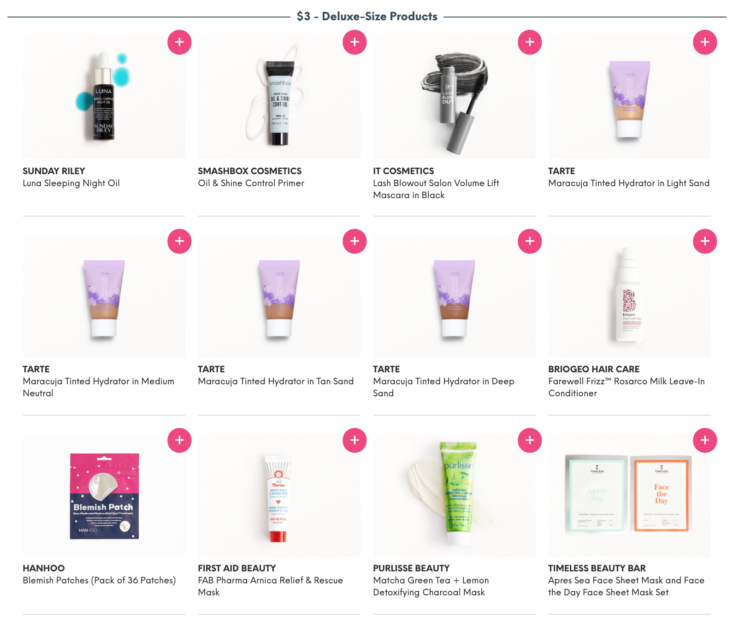Image resolution: width=733 pixels, height=623 pixels.
Task: Open the Briogeo spray bottle product image
Action: tap(629, 296)
